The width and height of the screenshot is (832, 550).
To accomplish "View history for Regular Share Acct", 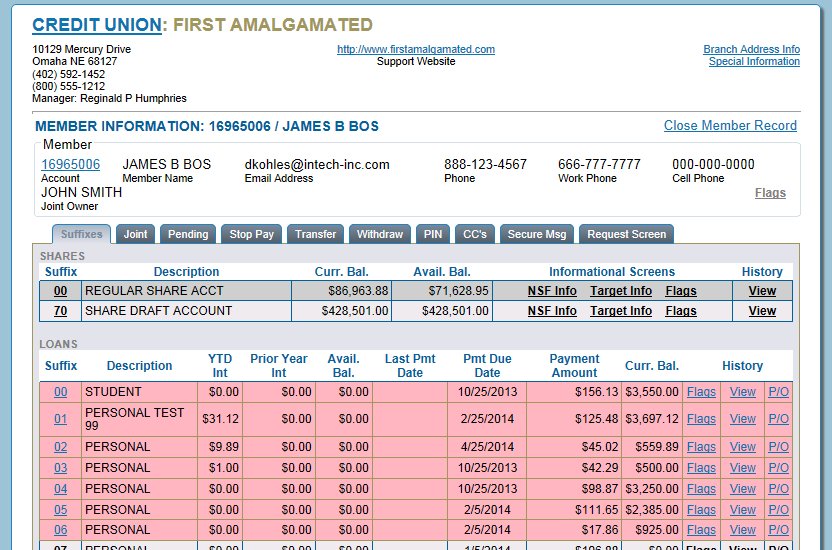I will pos(762,291).
